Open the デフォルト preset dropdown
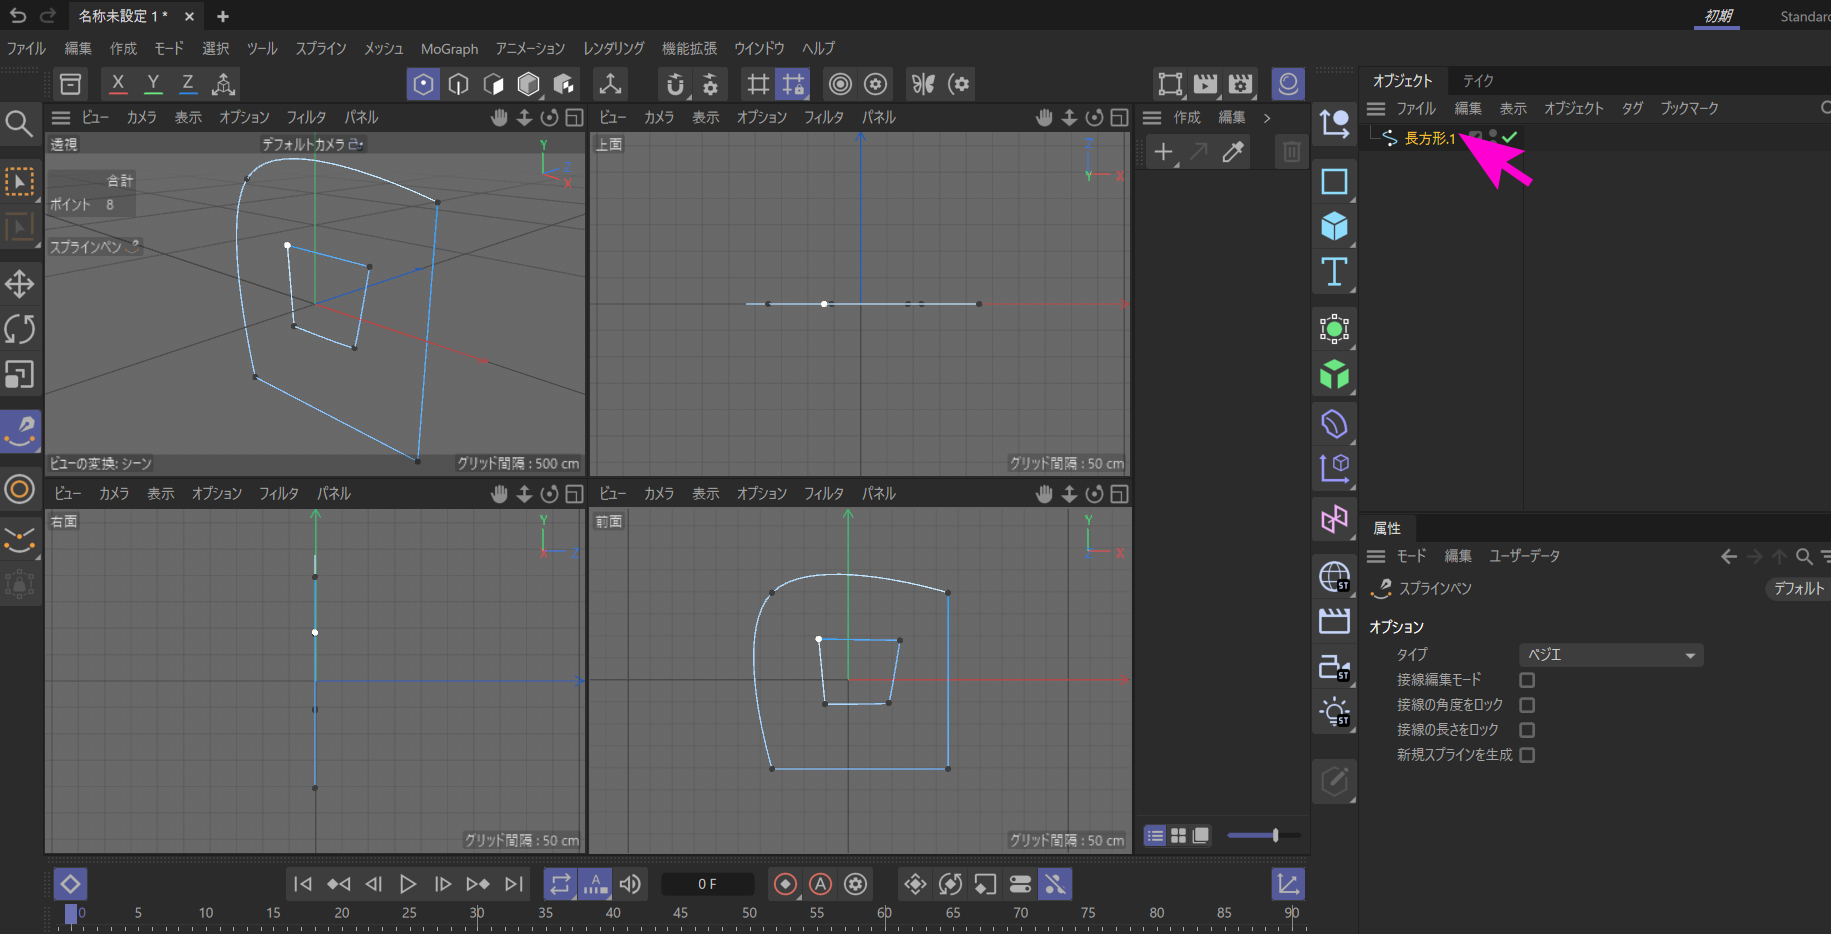This screenshot has height=934, width=1831. 1798,589
